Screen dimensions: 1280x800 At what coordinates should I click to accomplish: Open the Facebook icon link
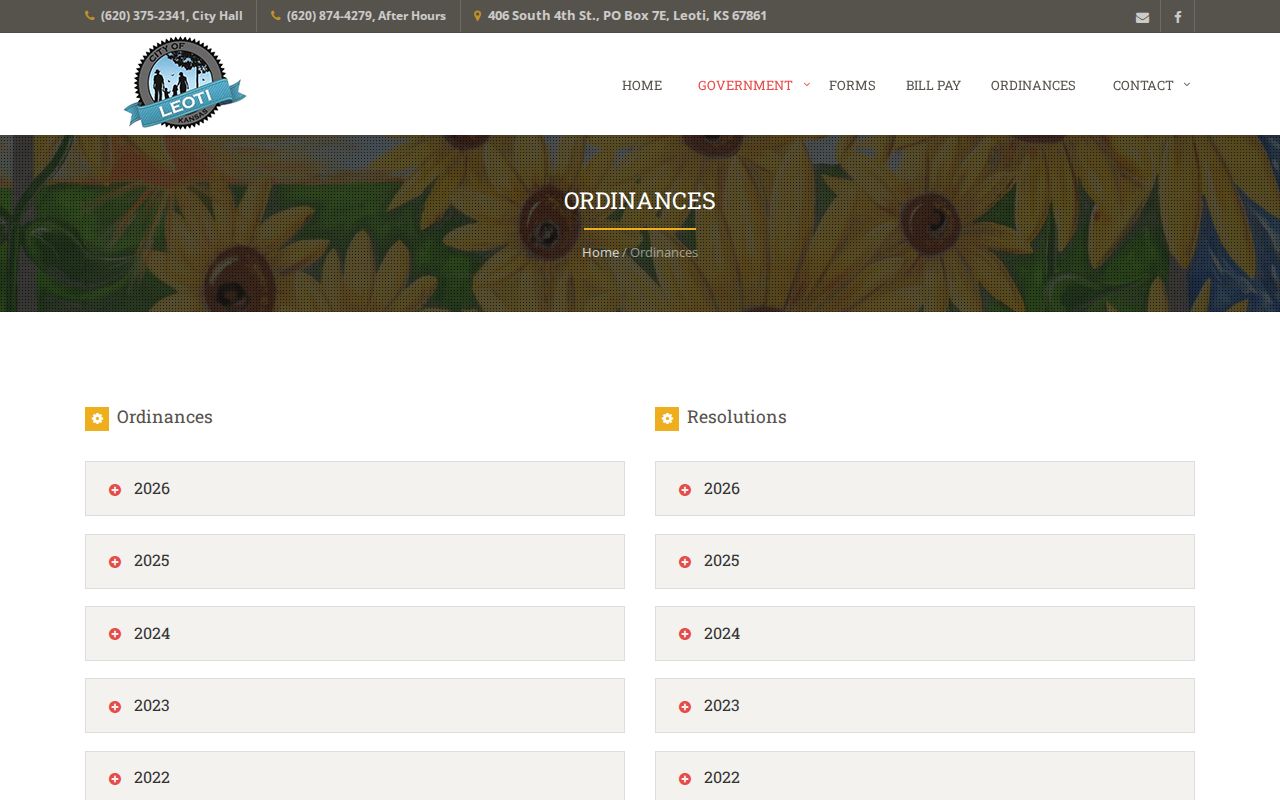coord(1177,17)
